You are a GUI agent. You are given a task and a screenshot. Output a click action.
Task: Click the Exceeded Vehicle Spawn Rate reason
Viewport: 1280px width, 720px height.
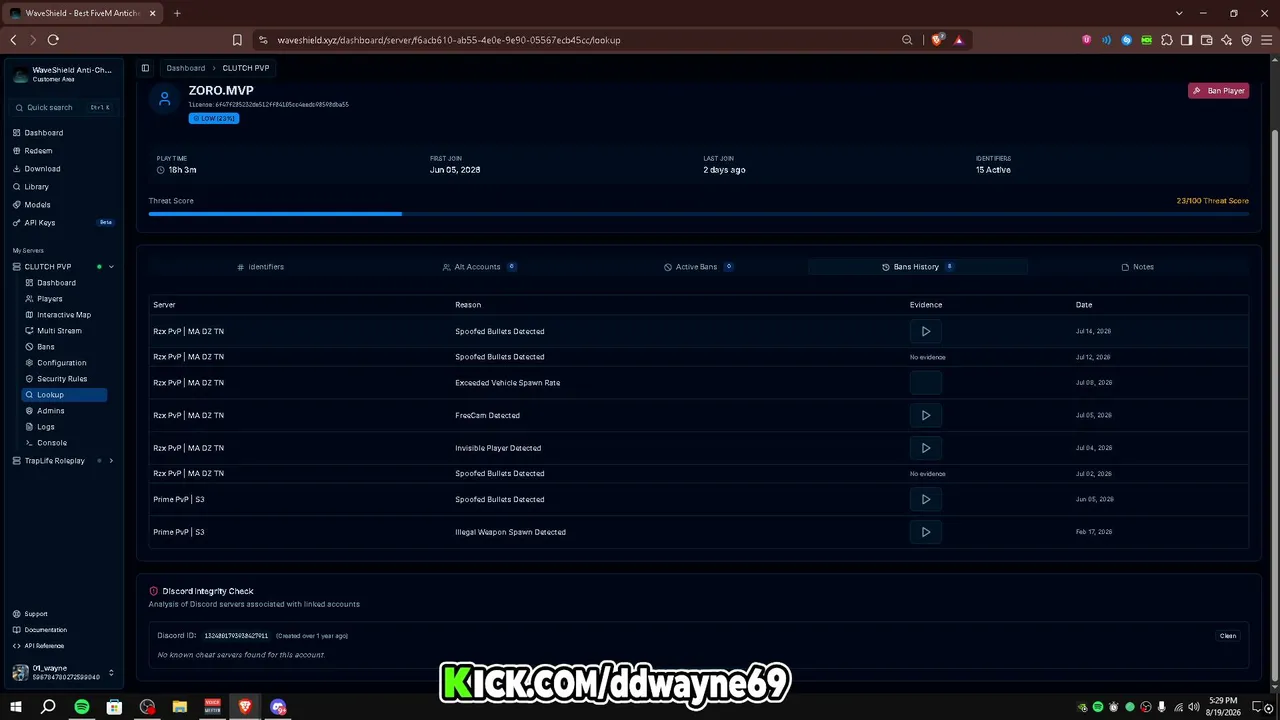coord(507,383)
